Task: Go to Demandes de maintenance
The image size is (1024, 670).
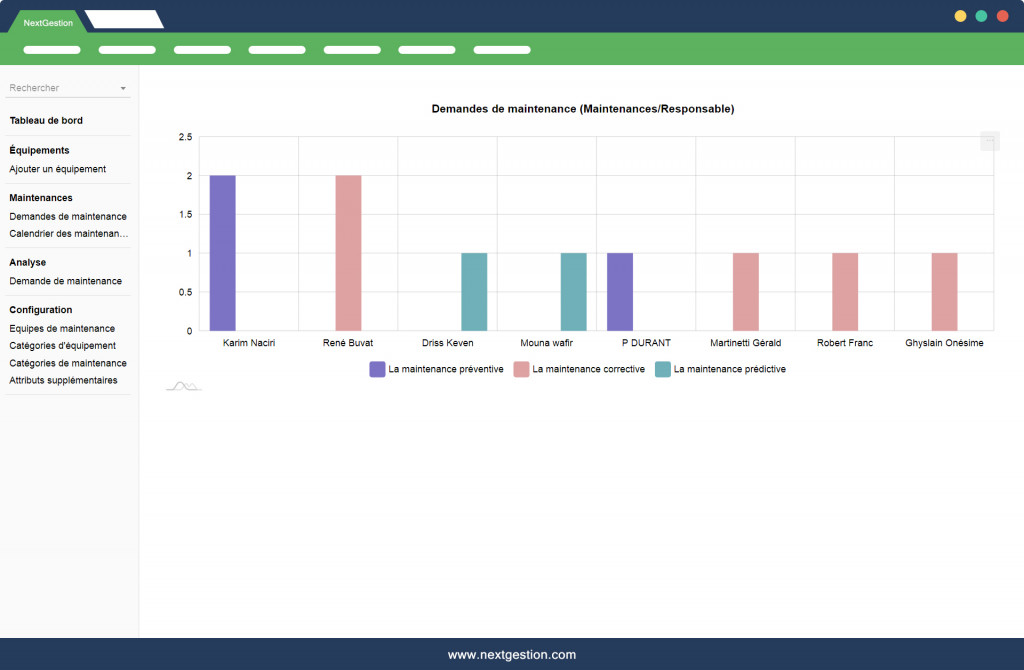Action: 68,216
